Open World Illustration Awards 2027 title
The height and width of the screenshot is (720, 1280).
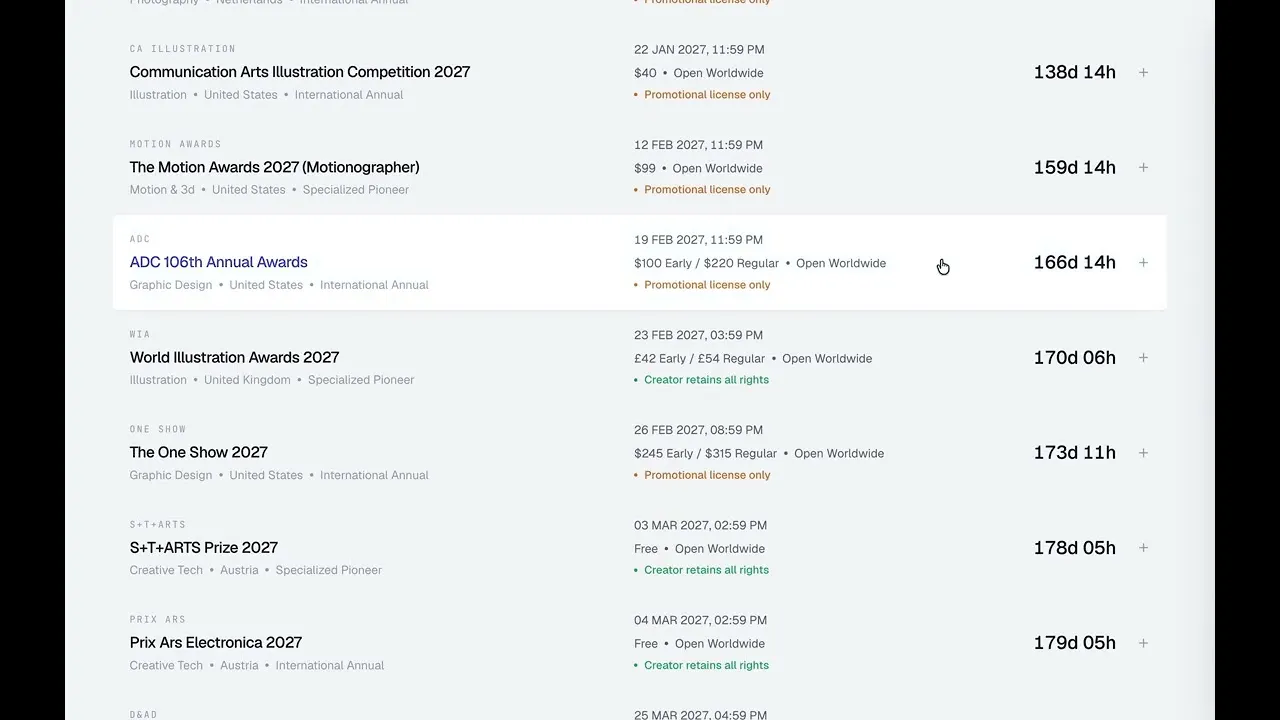(235, 357)
